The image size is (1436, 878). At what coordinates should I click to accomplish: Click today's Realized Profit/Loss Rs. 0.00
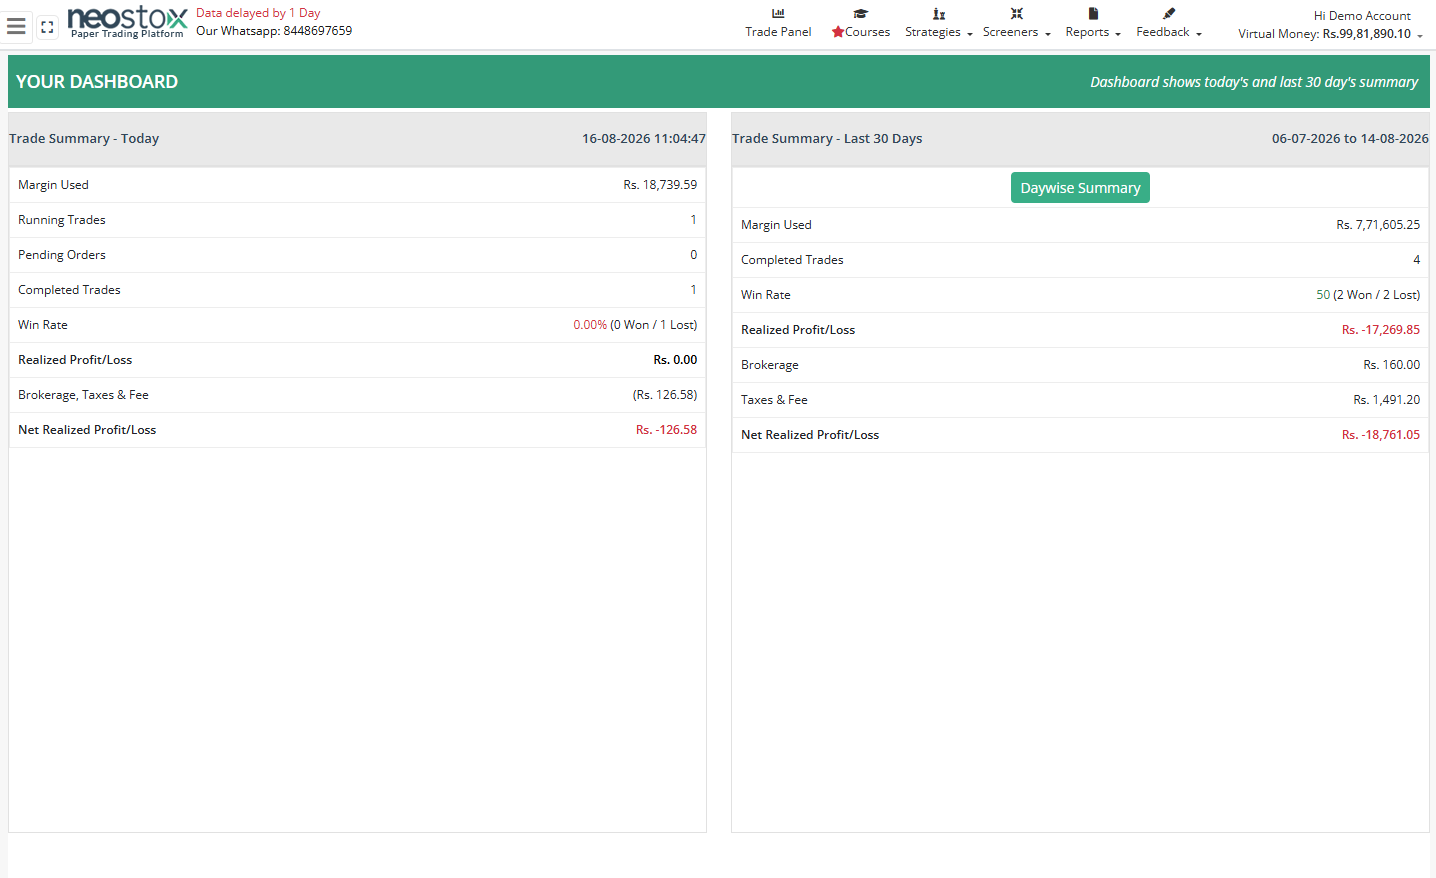pyautogui.click(x=675, y=360)
